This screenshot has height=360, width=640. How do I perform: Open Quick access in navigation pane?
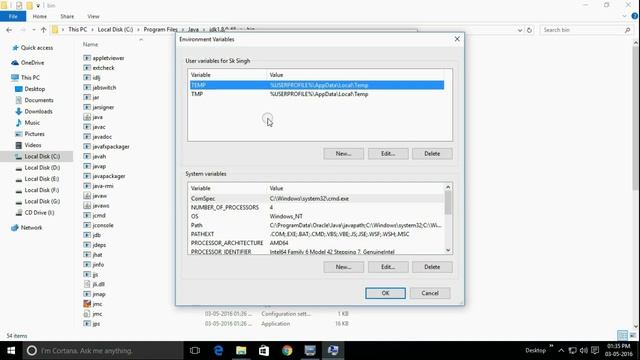37,48
